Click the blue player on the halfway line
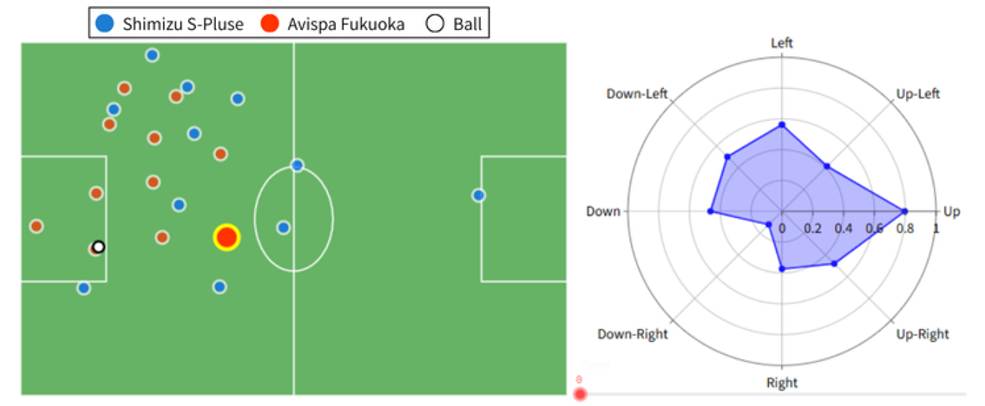985x406 pixels. [297, 165]
